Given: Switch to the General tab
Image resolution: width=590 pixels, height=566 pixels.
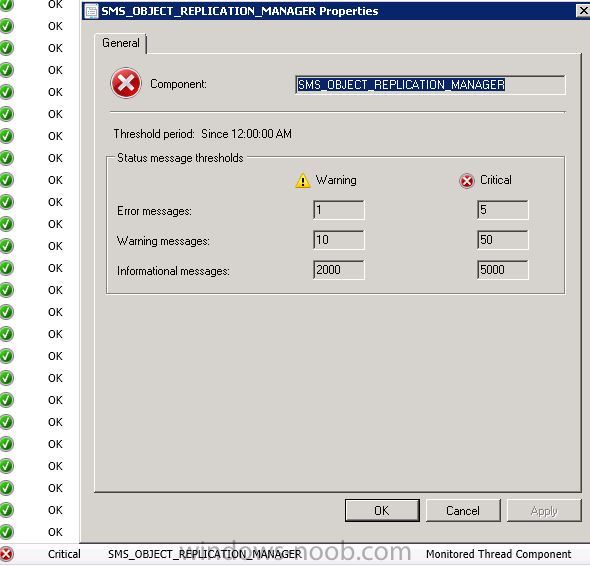Looking at the screenshot, I should click(120, 43).
